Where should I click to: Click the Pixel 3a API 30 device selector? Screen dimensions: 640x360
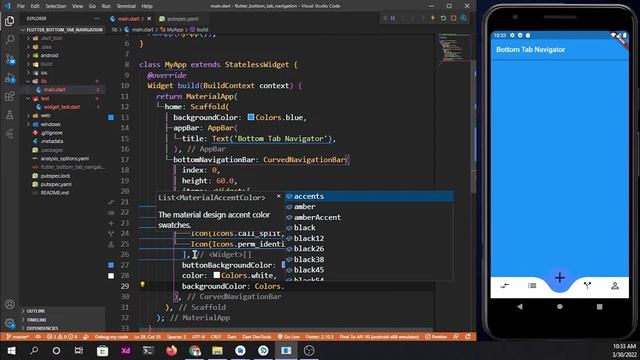coord(379,337)
